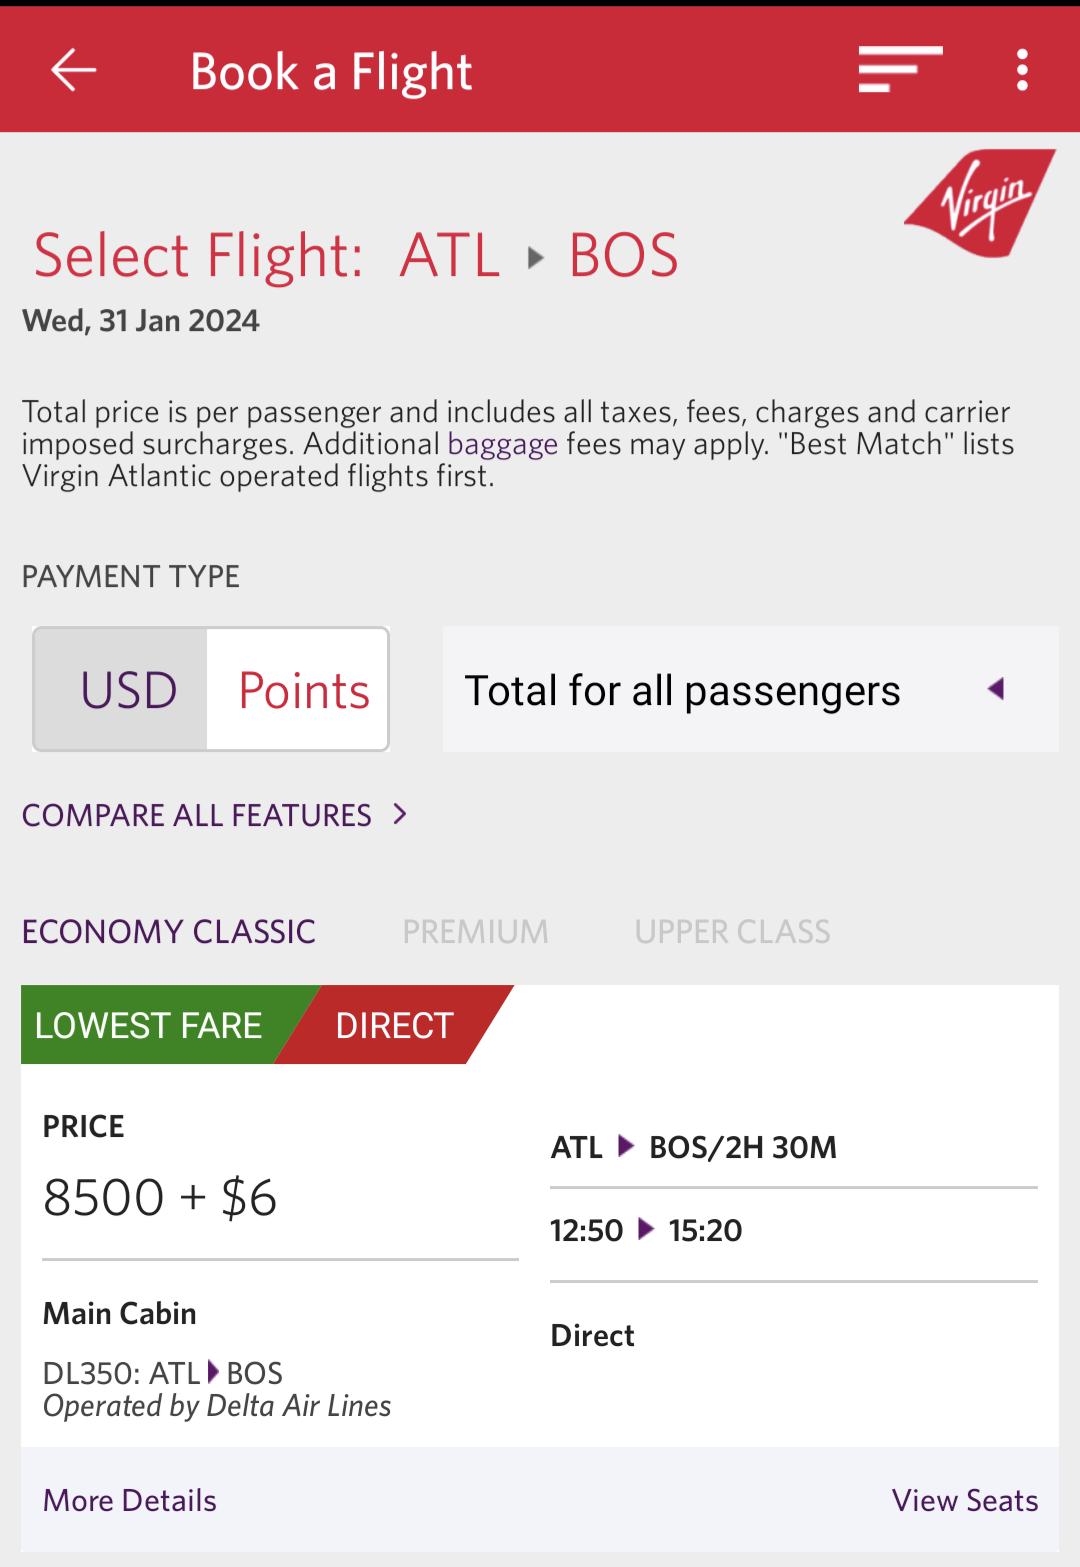The height and width of the screenshot is (1567, 1080).
Task: Open the Total for all passengers dropdown
Action: point(682,690)
